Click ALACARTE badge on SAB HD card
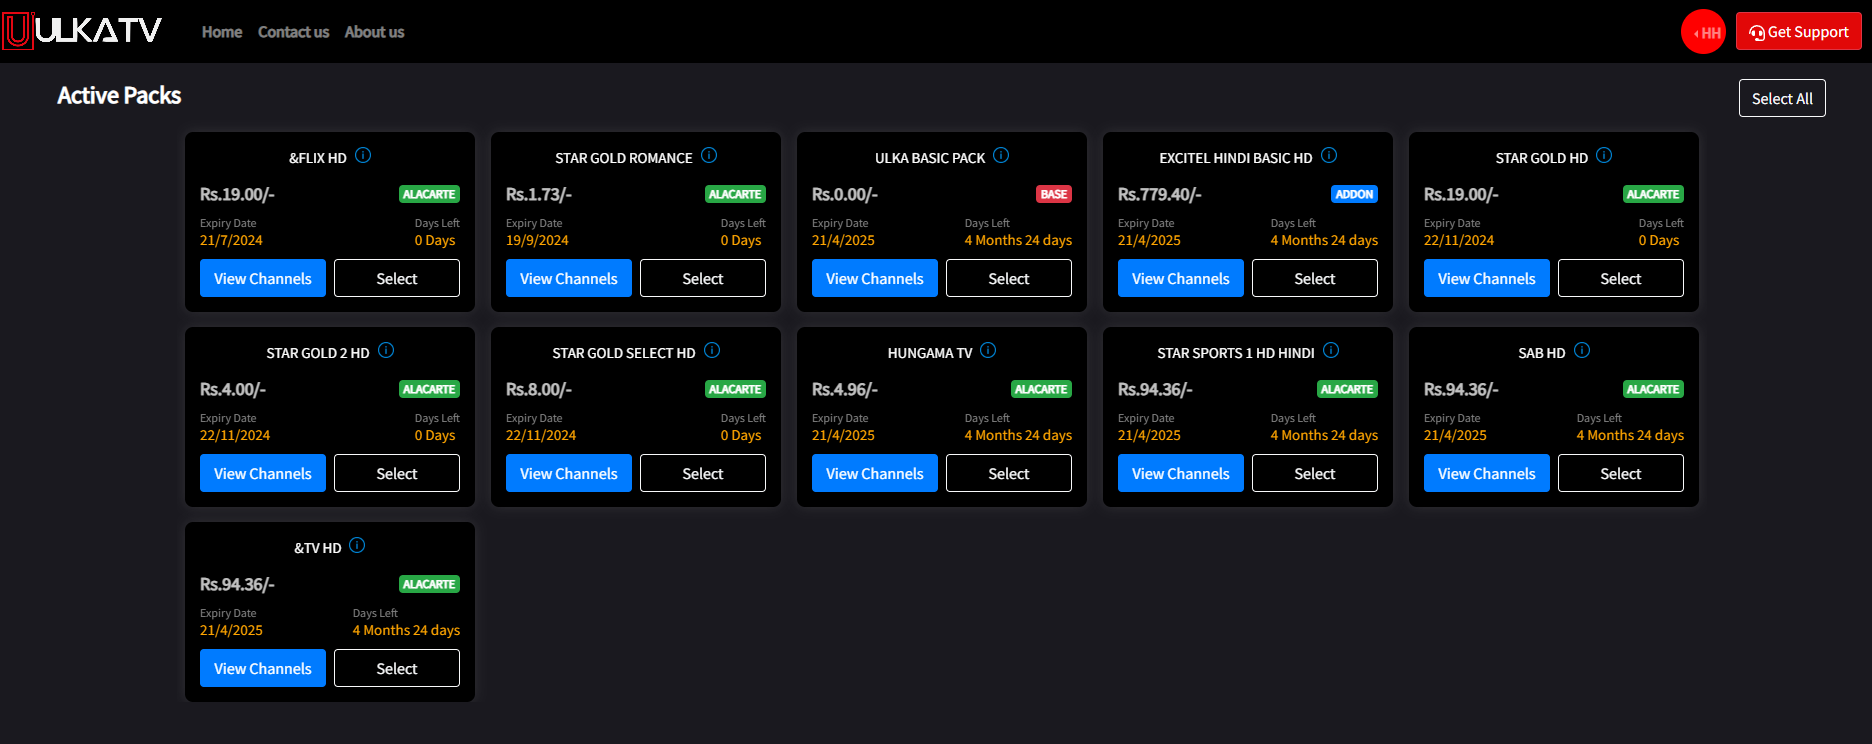This screenshot has height=744, width=1872. 1653,389
